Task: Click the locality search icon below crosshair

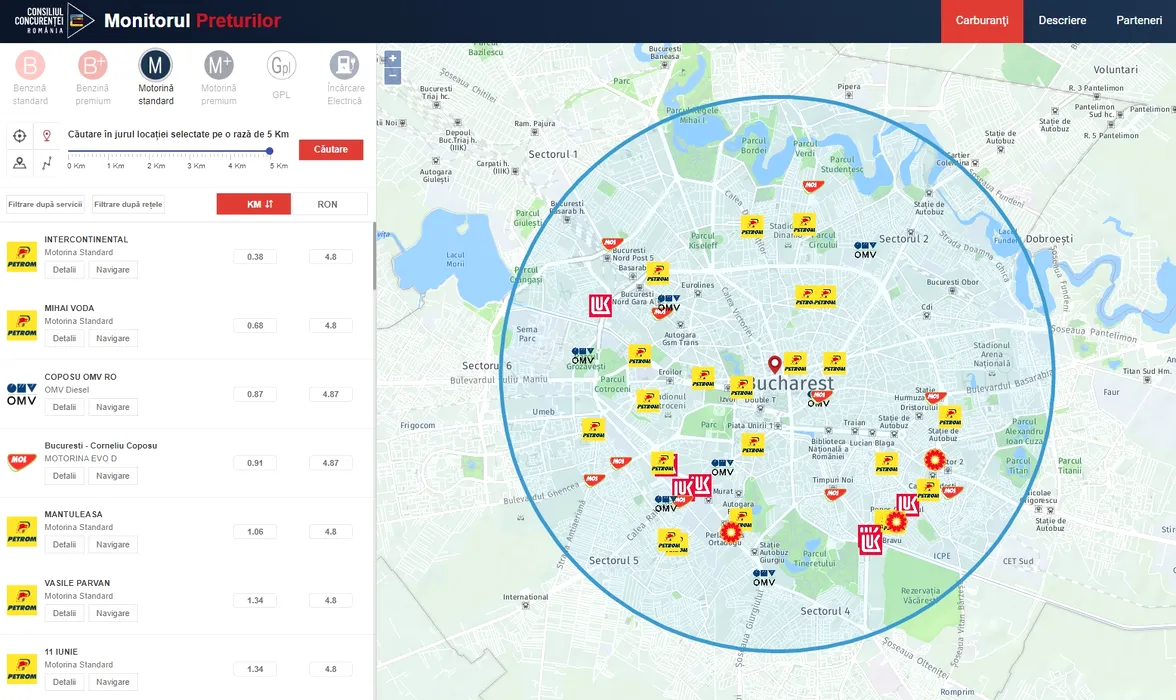Action: [20, 163]
